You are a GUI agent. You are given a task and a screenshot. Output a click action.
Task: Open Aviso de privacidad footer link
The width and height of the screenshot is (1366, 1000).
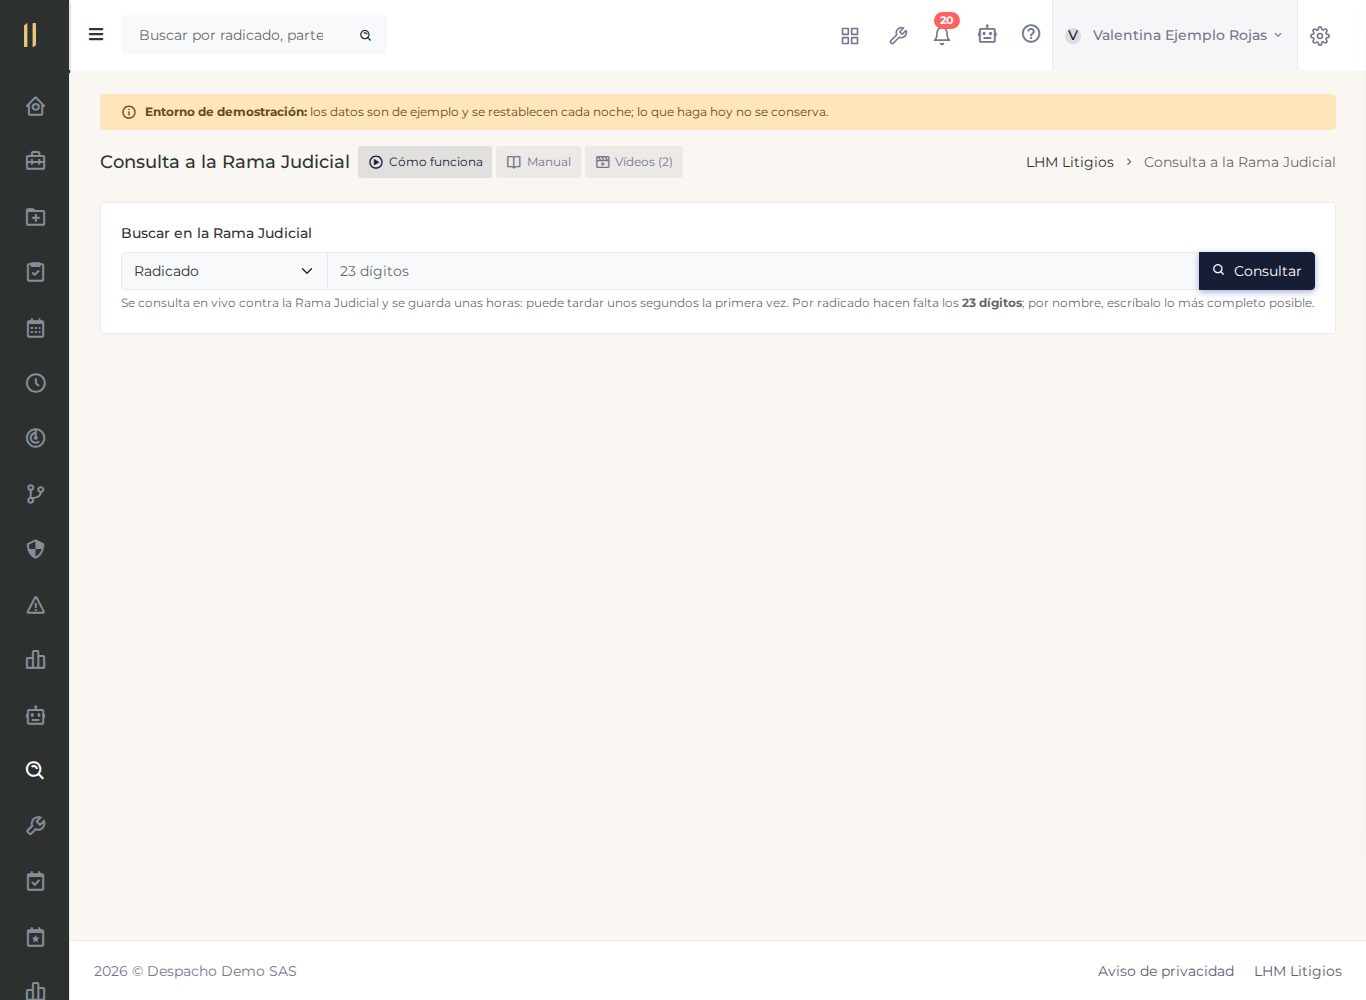click(1166, 971)
